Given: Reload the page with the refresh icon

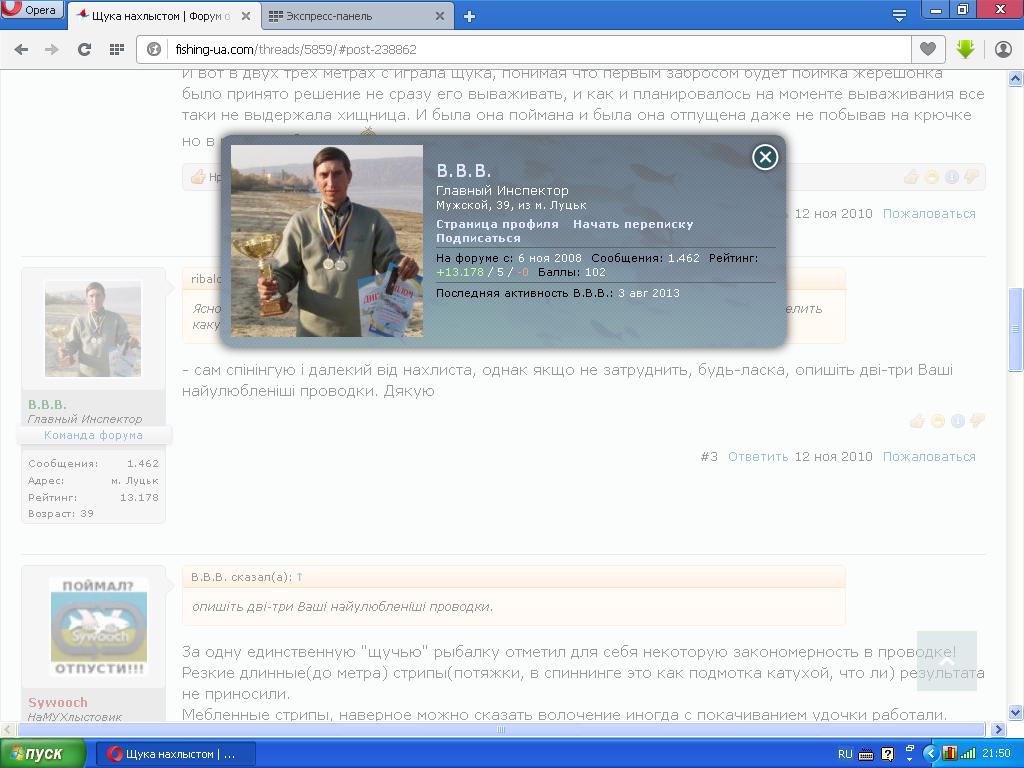Looking at the screenshot, I should click(x=85, y=49).
